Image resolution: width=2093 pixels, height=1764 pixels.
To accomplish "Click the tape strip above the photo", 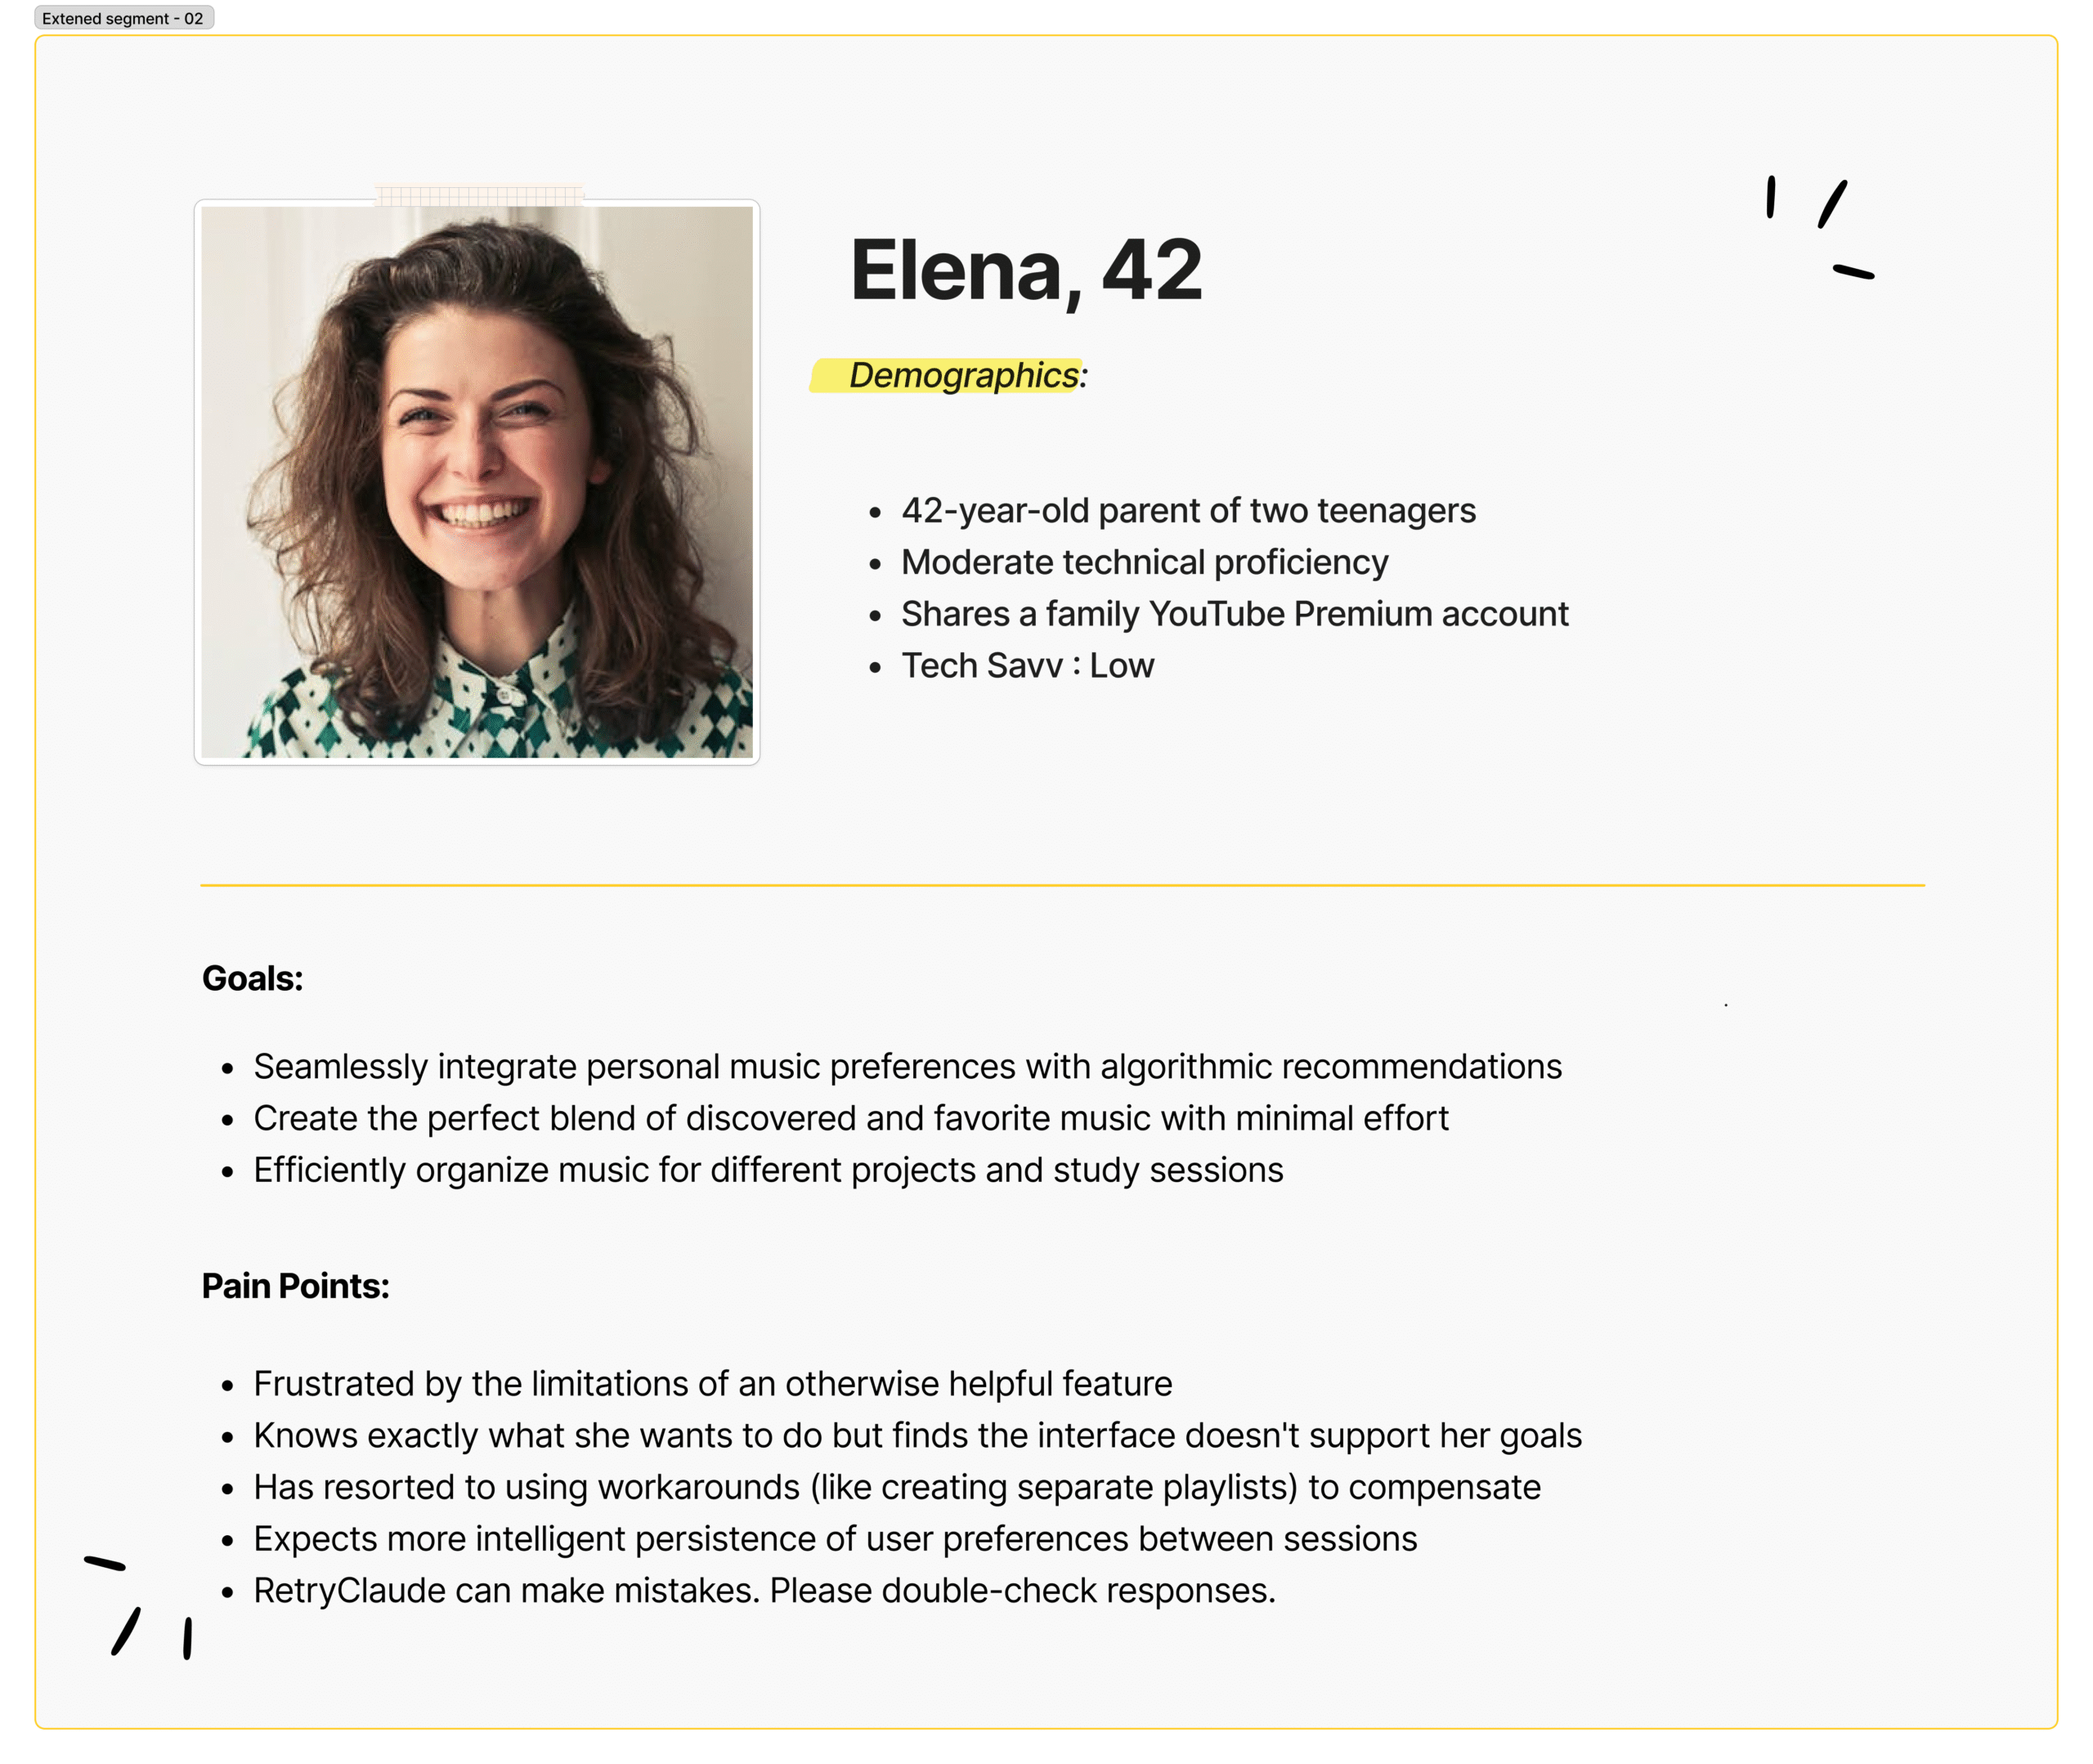I will point(479,195).
